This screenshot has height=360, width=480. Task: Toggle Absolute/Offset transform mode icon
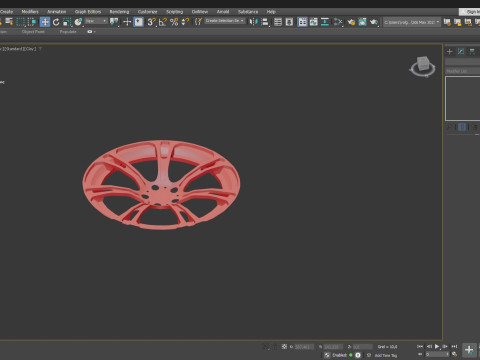pos(284,347)
